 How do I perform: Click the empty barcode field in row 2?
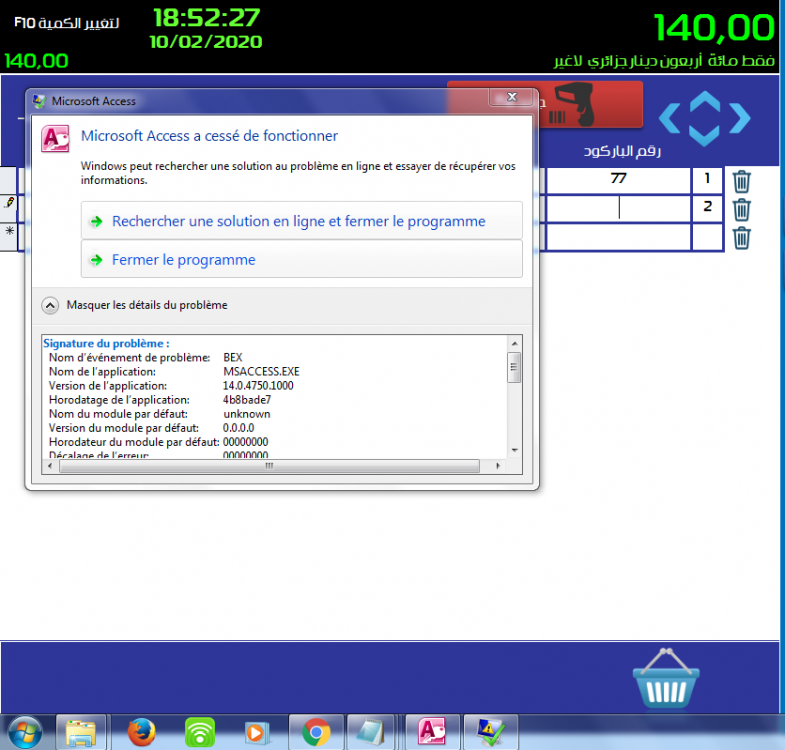click(618, 208)
